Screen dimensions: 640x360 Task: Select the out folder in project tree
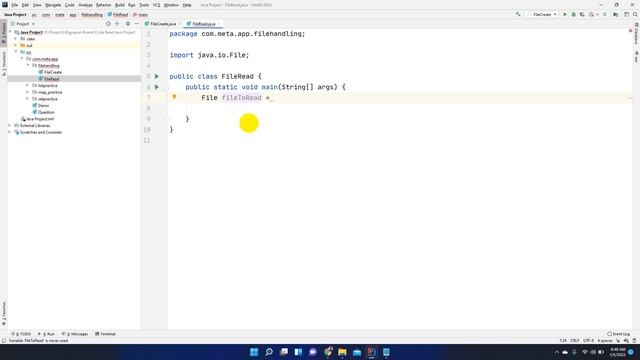[29, 45]
